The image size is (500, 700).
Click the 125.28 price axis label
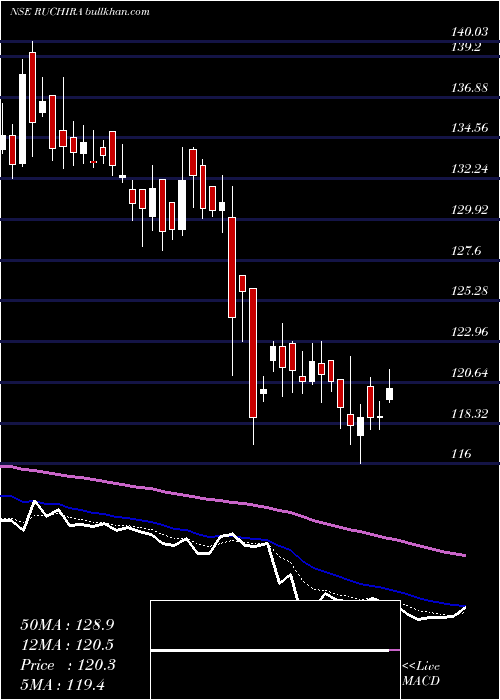coord(470,291)
